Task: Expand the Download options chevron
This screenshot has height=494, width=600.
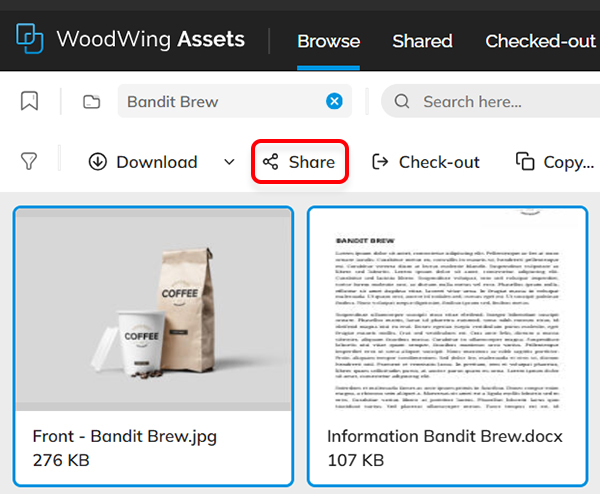Action: click(x=229, y=162)
